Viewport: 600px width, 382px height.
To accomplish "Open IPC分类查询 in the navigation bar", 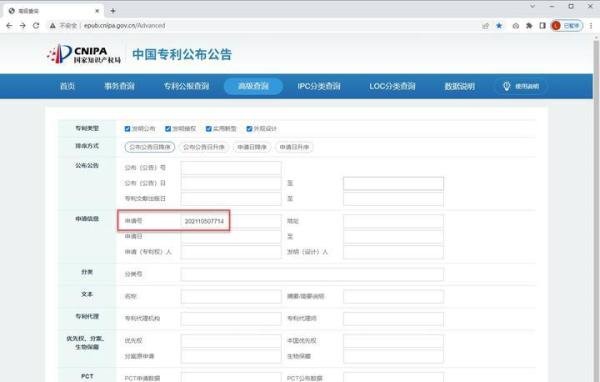I will tap(319, 86).
